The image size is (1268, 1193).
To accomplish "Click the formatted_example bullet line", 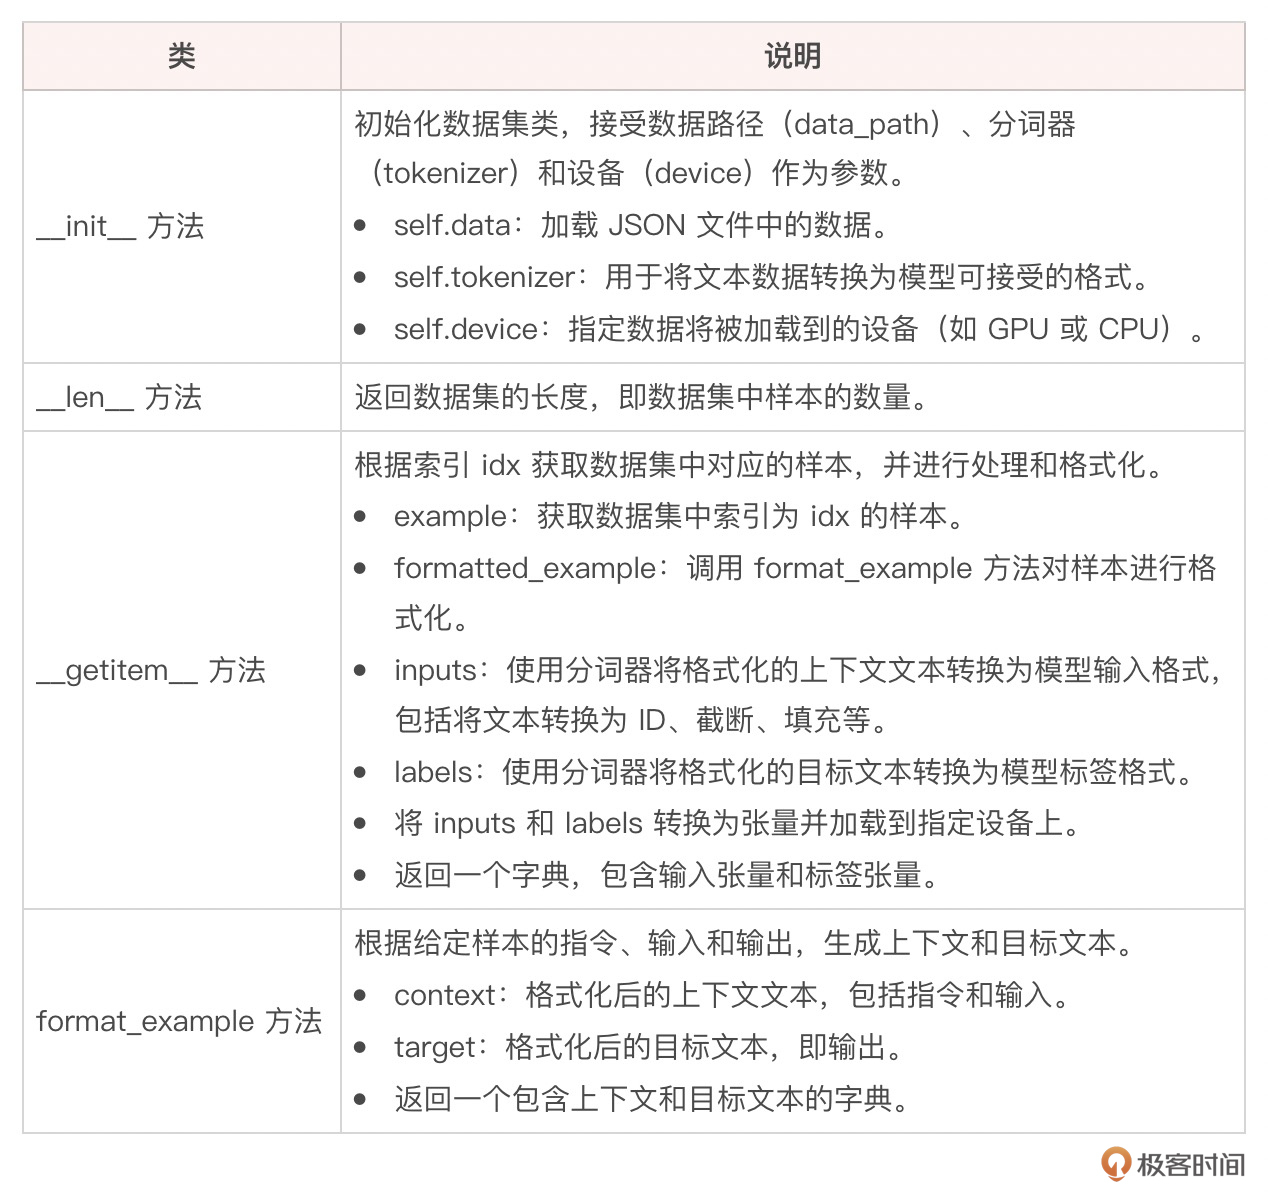I will (804, 568).
